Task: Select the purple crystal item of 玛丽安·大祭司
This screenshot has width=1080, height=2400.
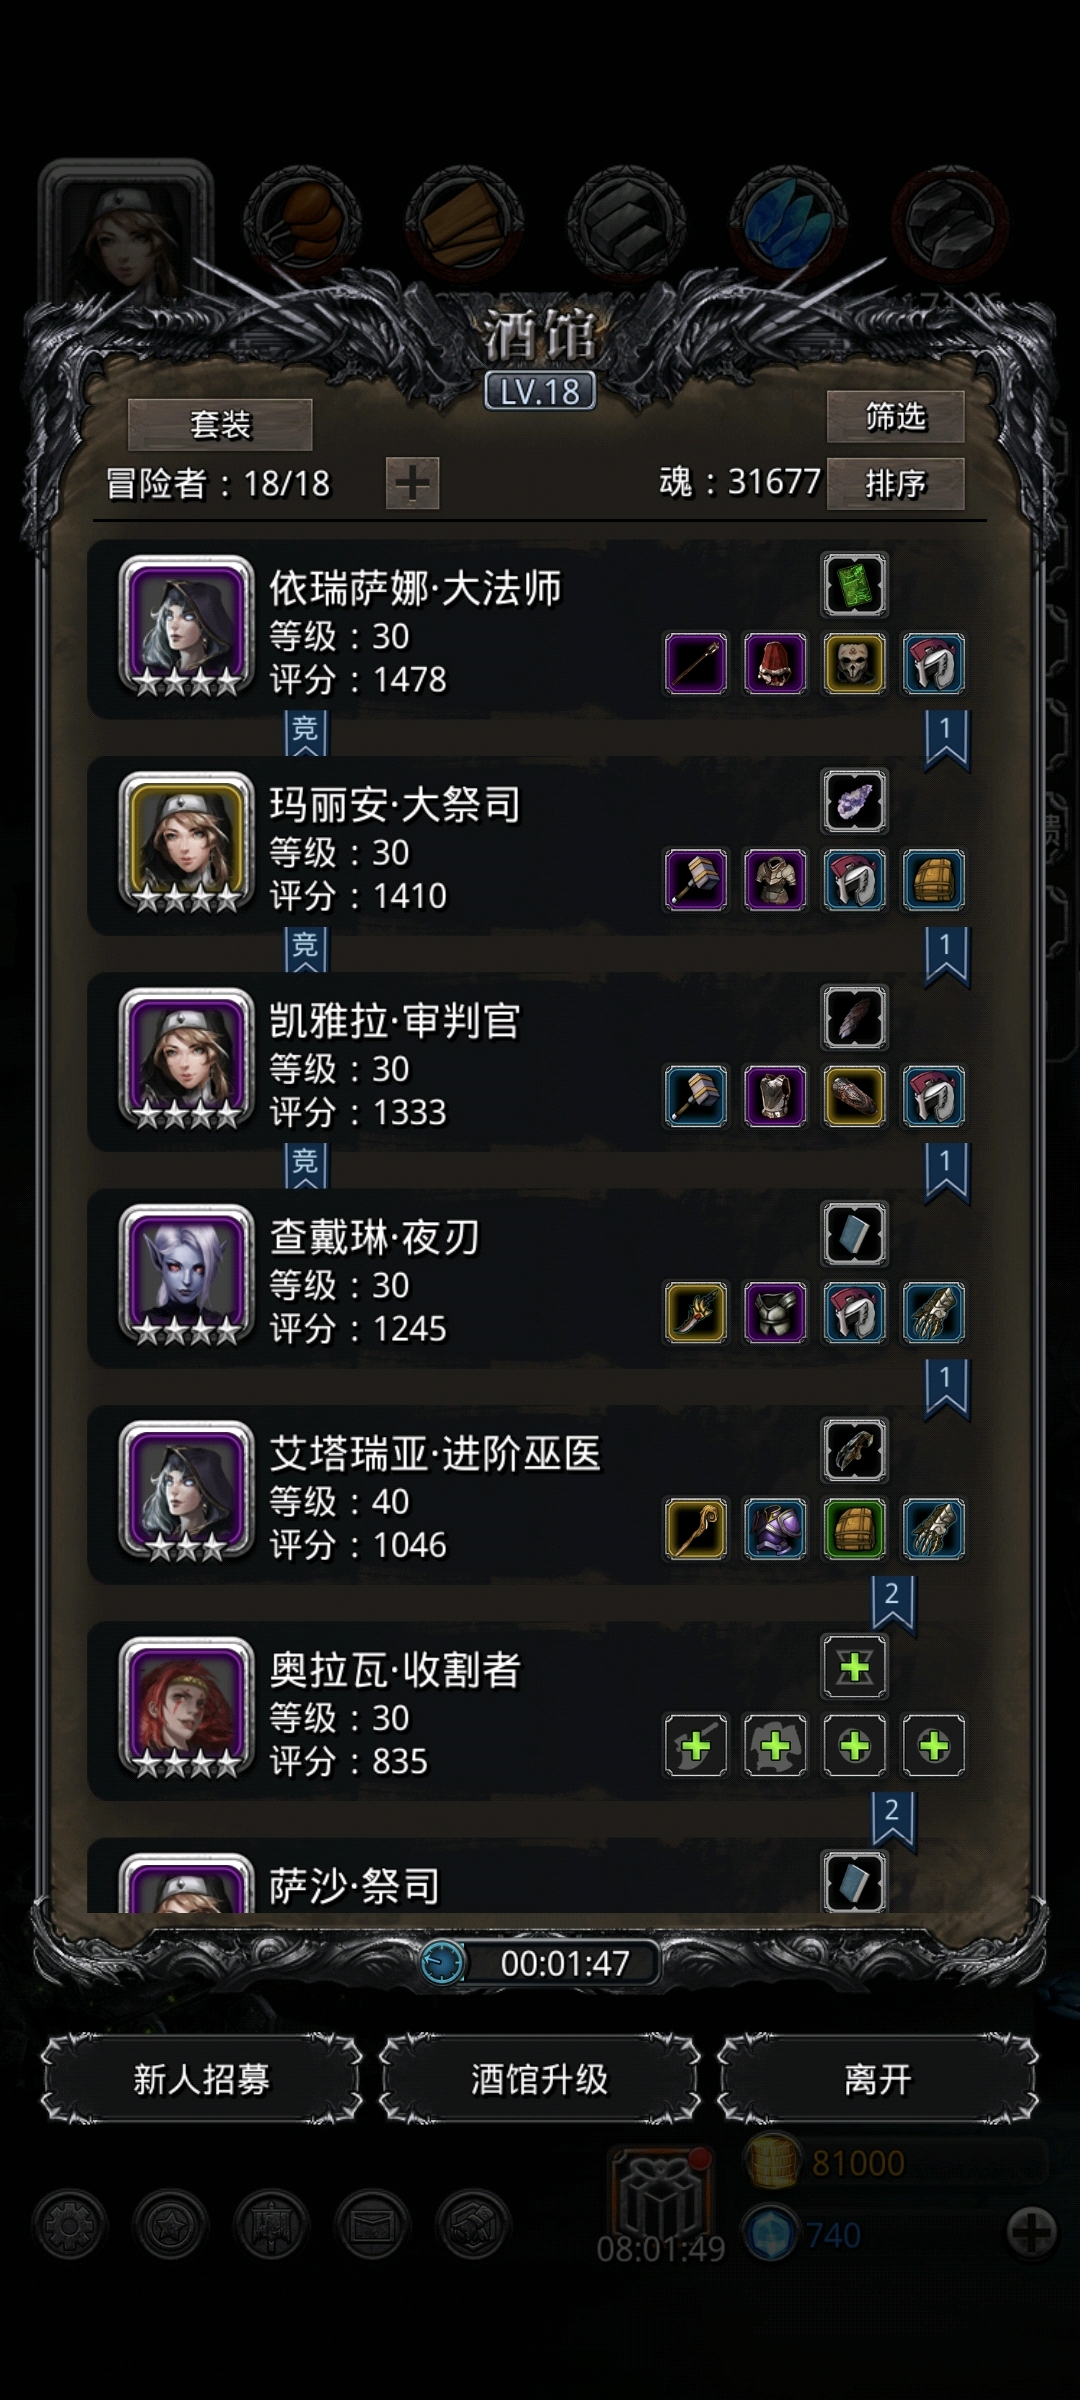Action: [x=854, y=801]
